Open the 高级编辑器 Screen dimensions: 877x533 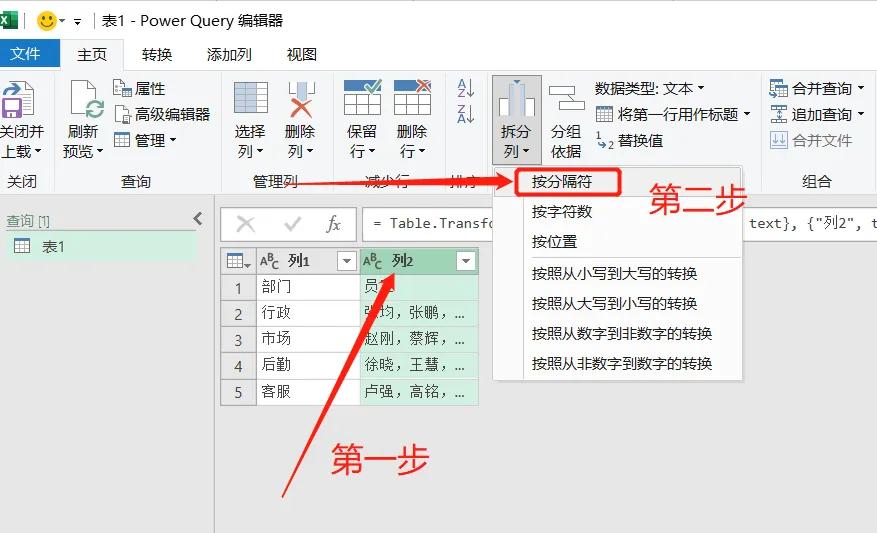pos(162,114)
